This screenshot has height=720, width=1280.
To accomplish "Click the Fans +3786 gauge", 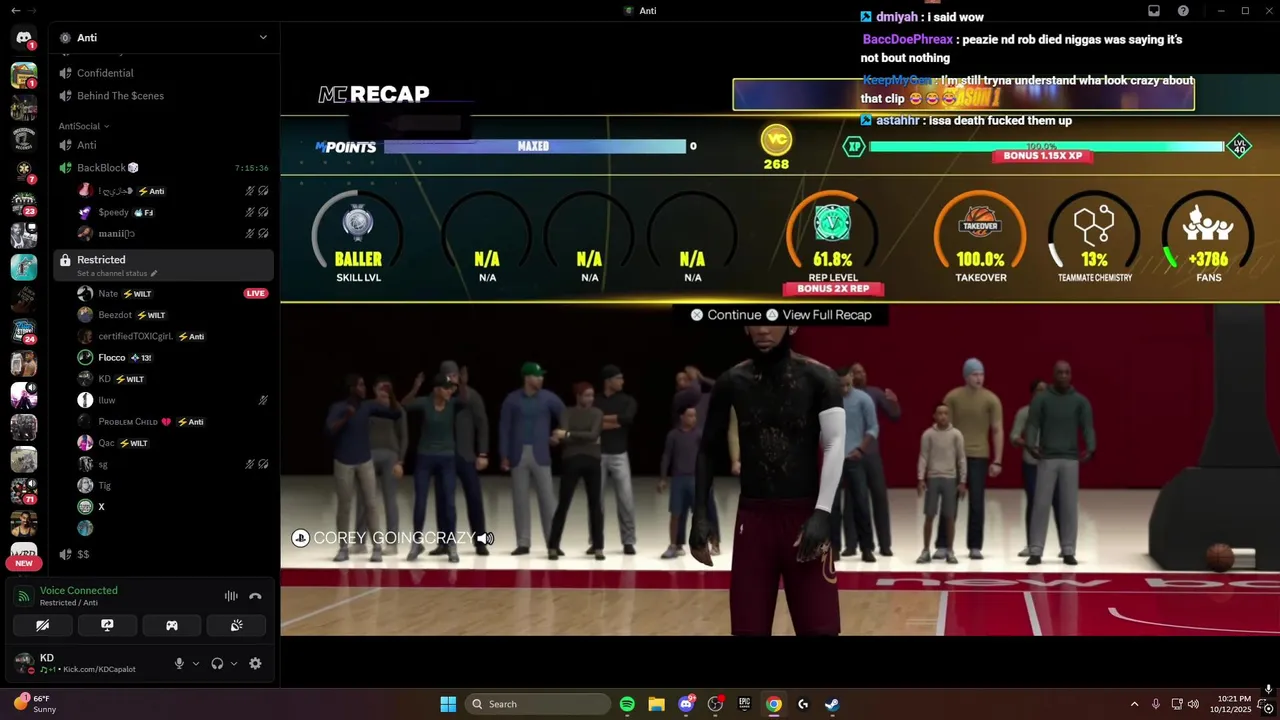I will coord(1208,237).
